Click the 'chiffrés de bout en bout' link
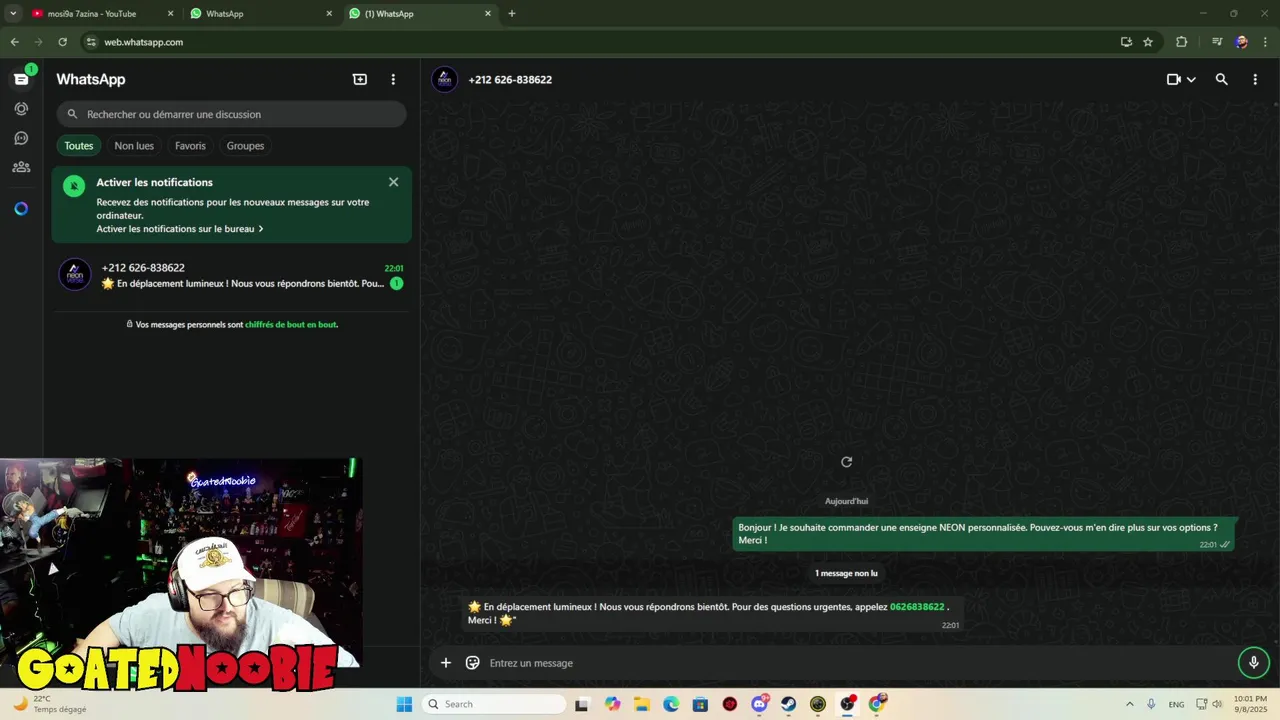 (291, 324)
